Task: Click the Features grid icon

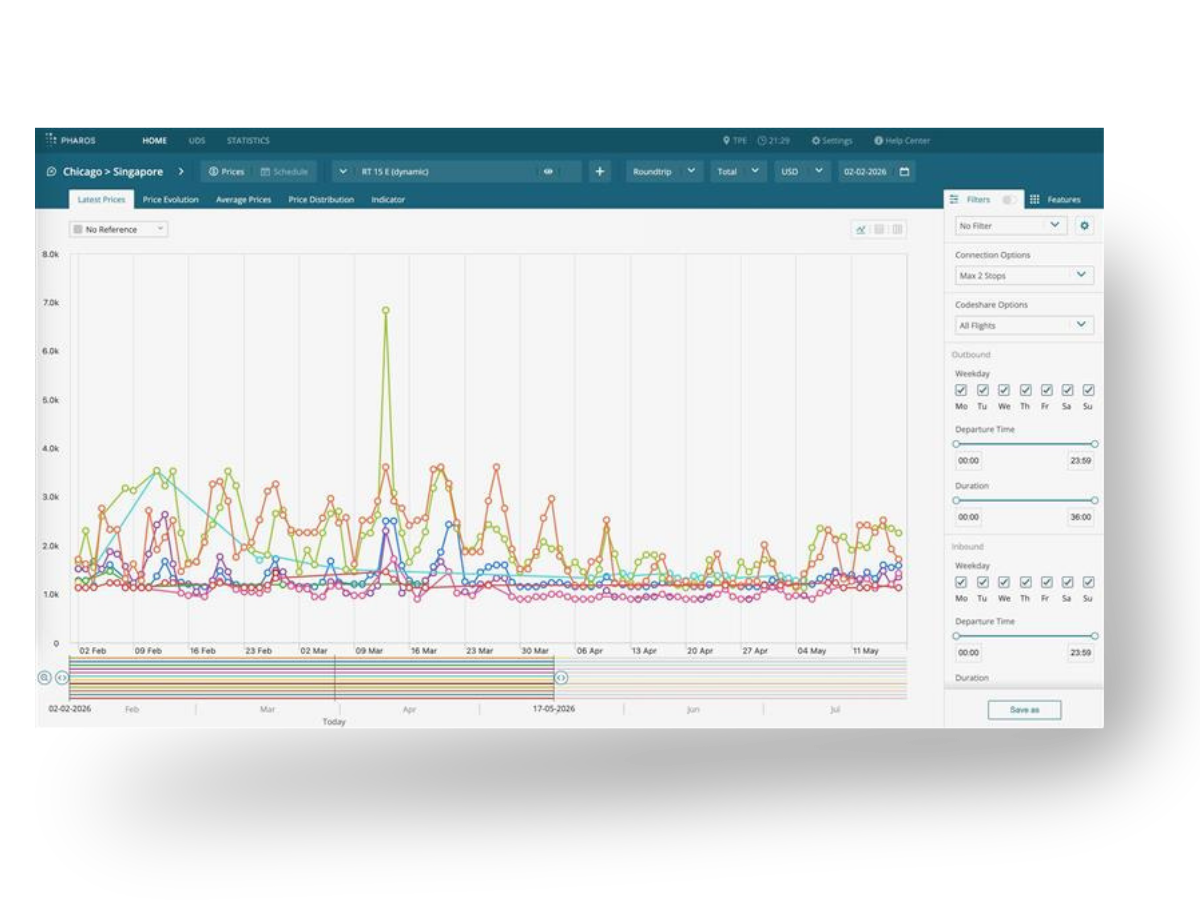Action: [1034, 199]
